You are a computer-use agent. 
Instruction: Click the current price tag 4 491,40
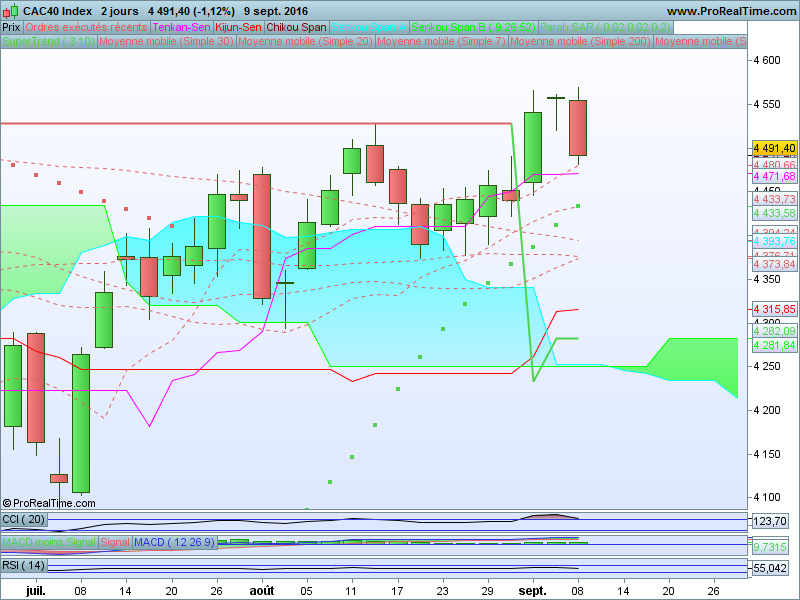pos(774,148)
